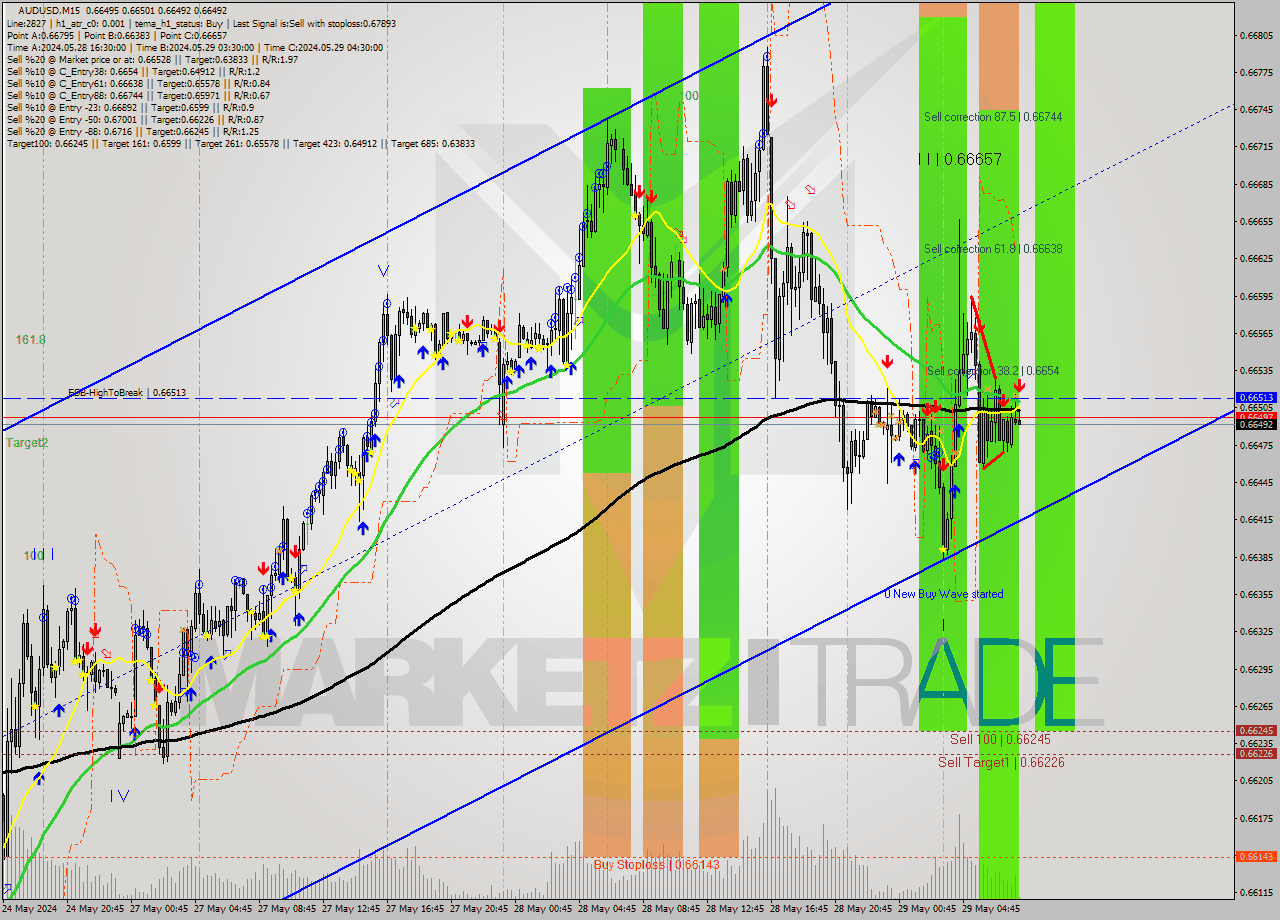Click the '24 May 20:45' time axis label

[97, 910]
